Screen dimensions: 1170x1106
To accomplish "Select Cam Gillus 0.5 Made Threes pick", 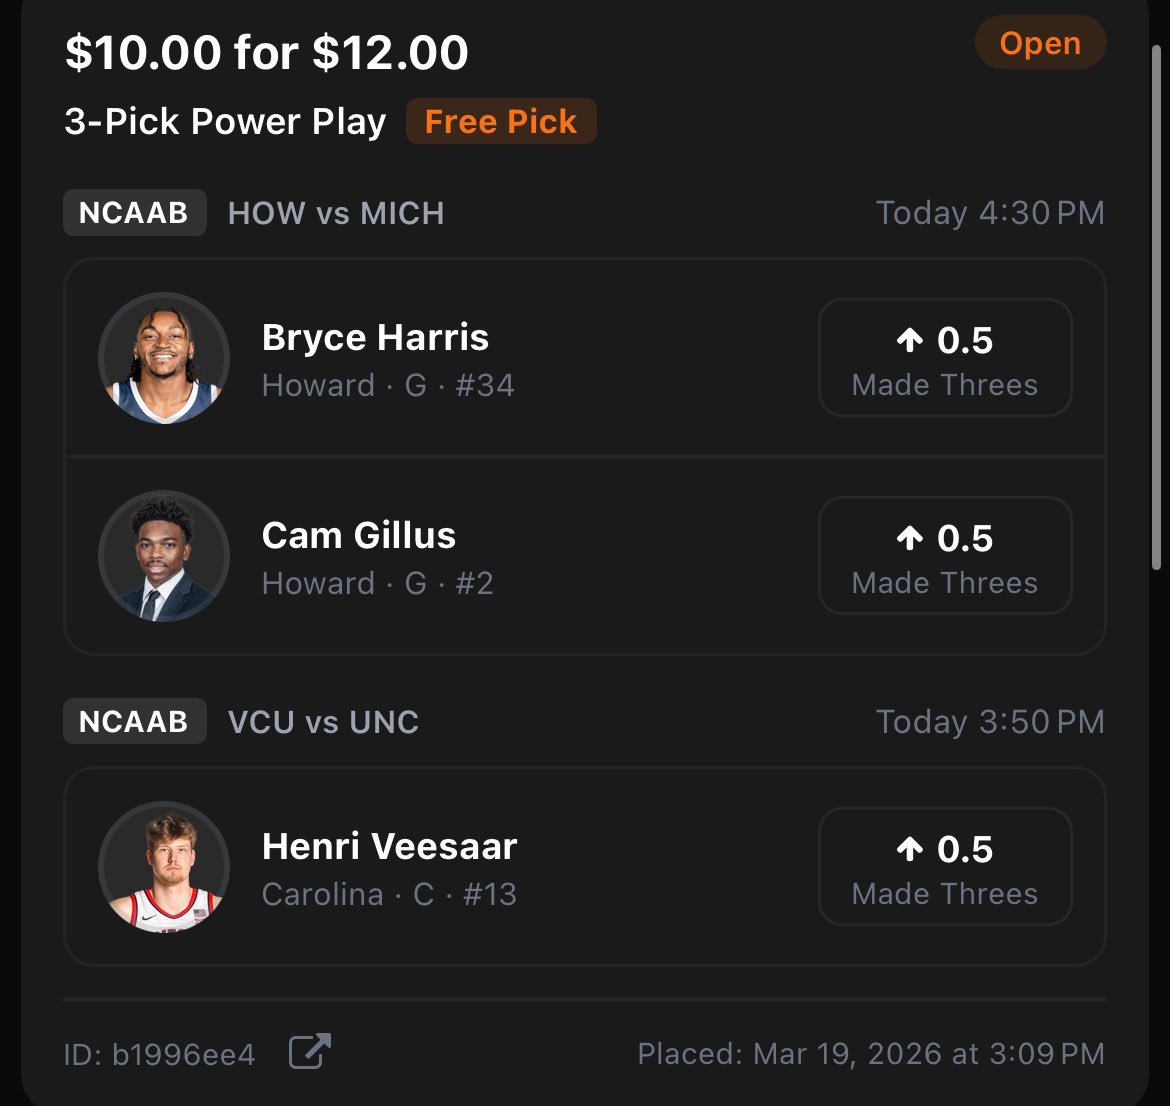I will [x=945, y=556].
